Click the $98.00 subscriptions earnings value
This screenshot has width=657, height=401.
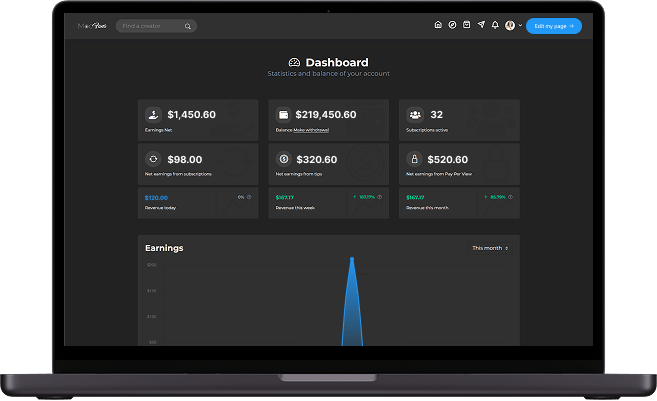pos(185,159)
